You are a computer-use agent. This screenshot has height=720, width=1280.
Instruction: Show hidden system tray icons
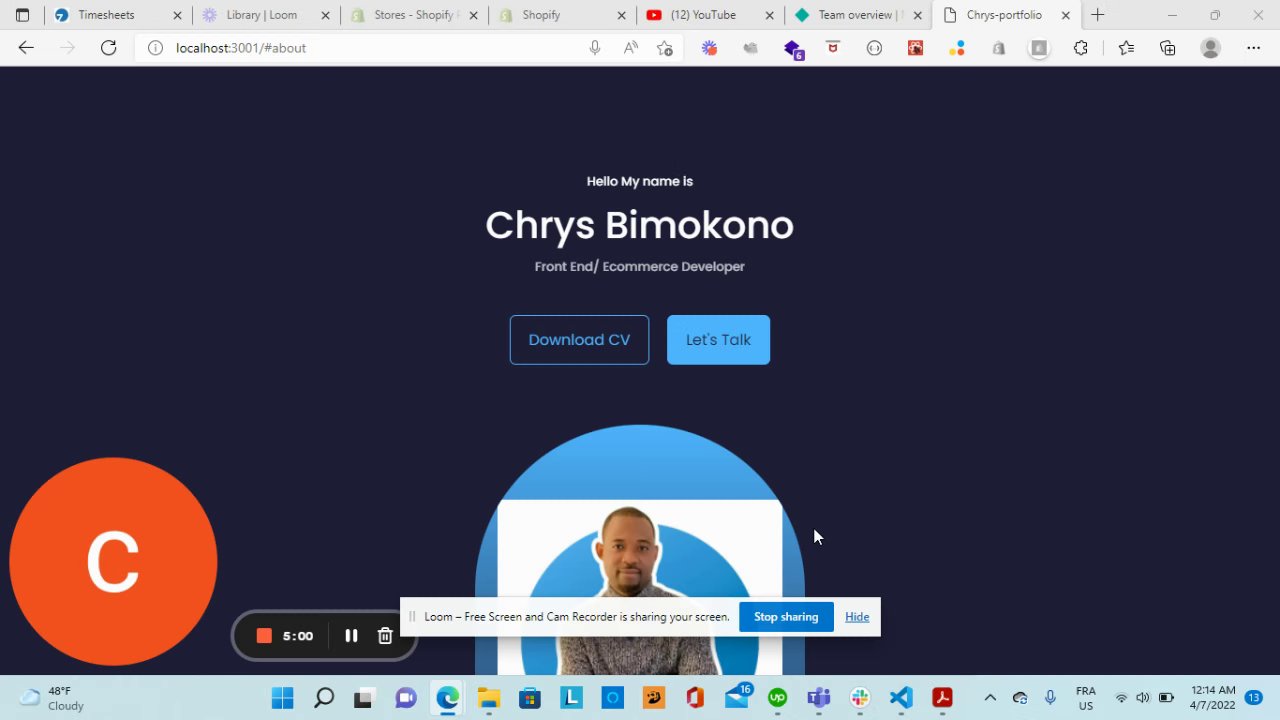coord(990,698)
